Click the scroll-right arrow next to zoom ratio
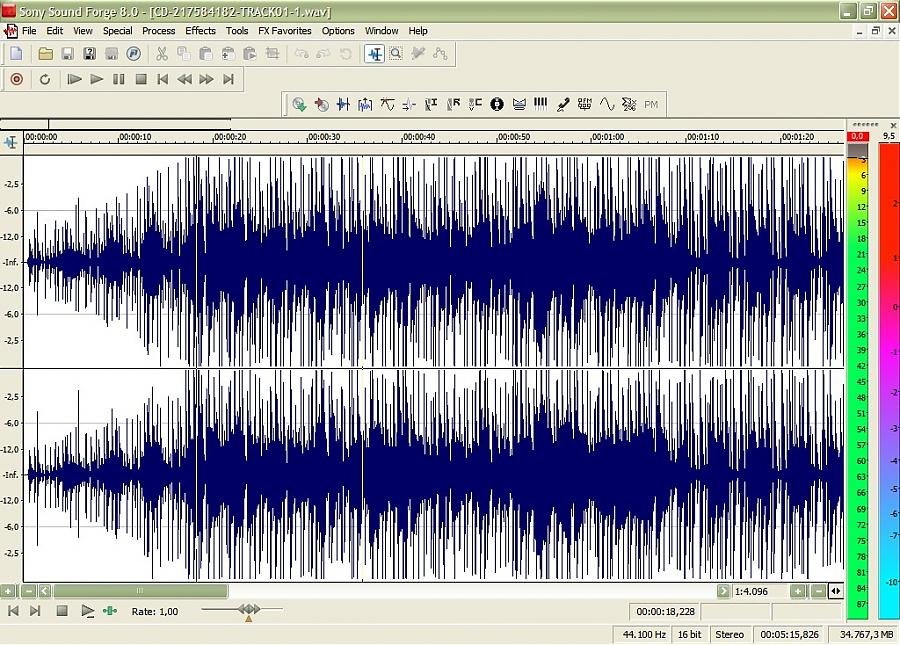The height and width of the screenshot is (645, 900). coord(723,591)
